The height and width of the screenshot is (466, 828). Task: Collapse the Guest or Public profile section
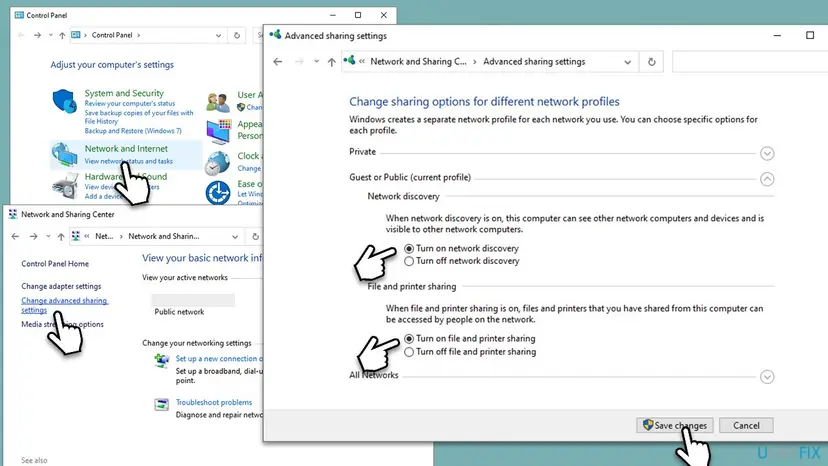point(767,179)
